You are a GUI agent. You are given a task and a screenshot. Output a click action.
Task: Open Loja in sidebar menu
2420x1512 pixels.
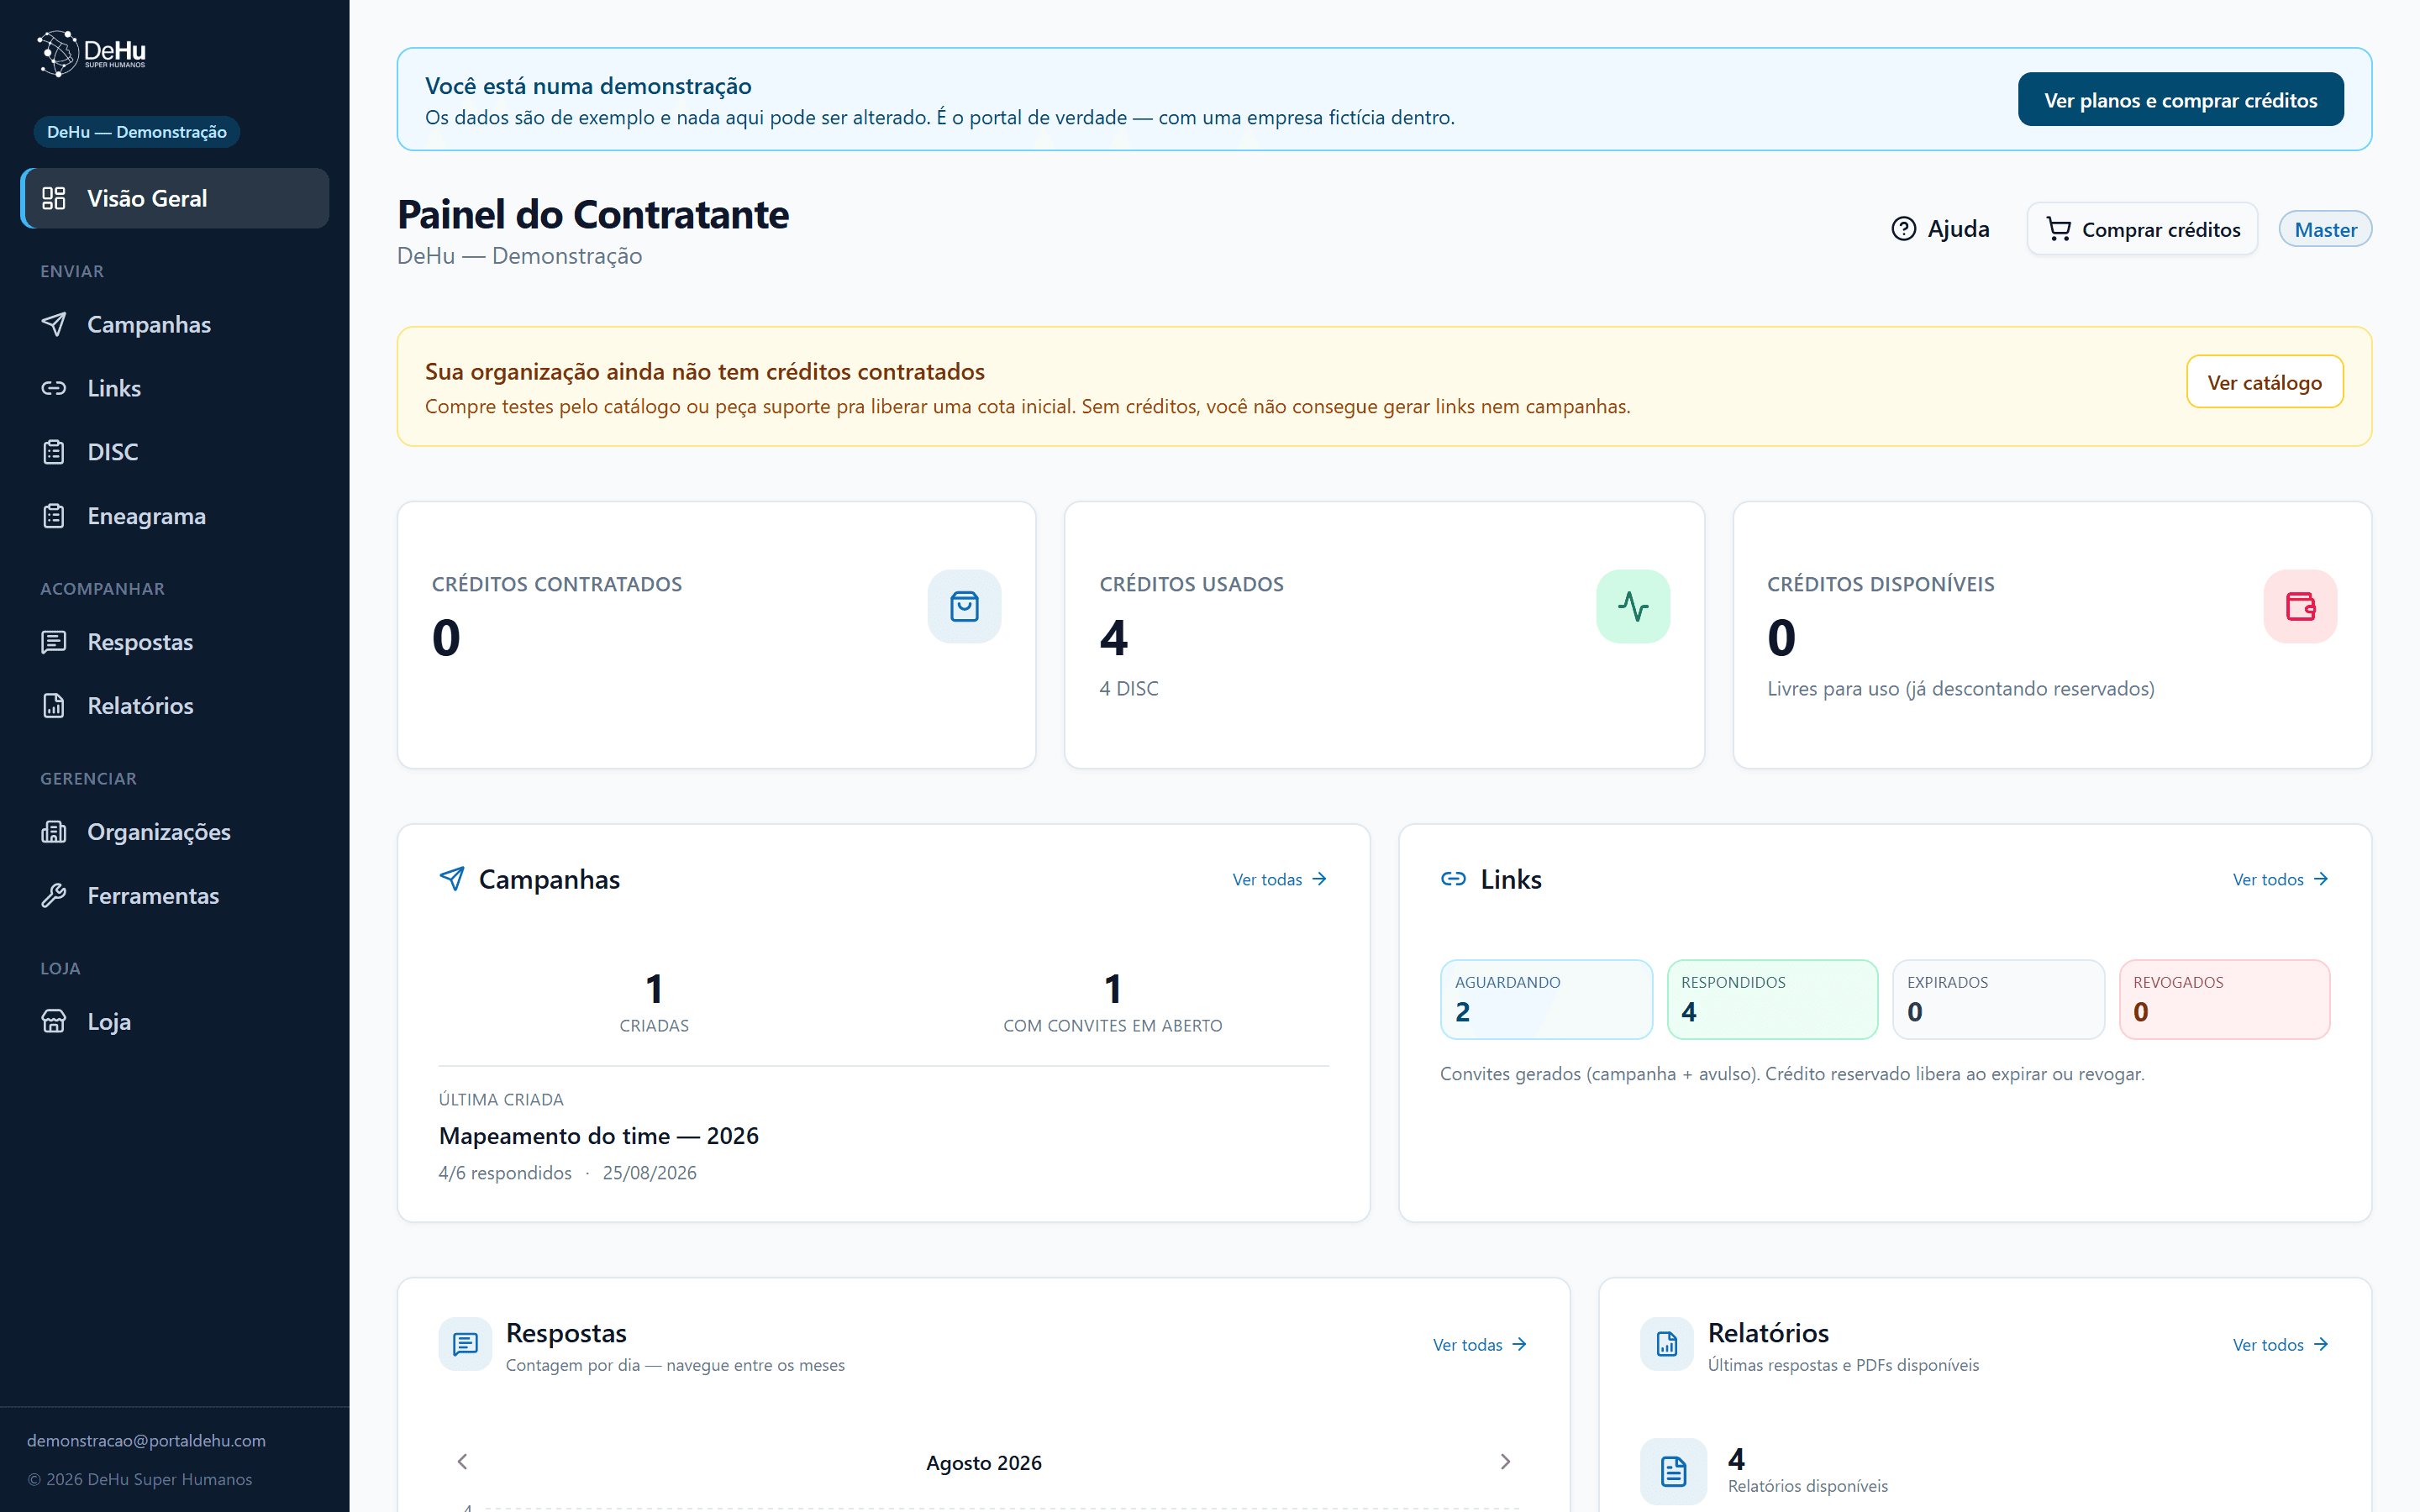(x=175, y=1022)
